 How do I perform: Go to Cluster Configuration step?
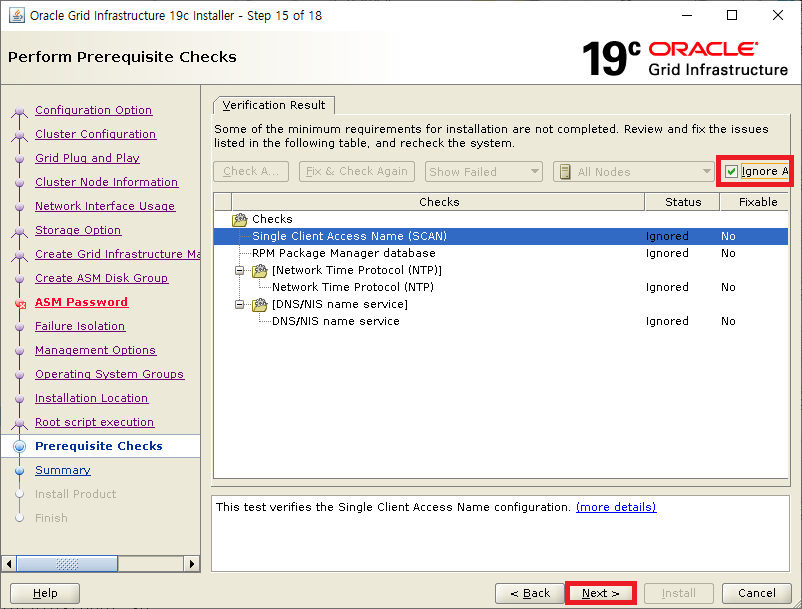(96, 134)
